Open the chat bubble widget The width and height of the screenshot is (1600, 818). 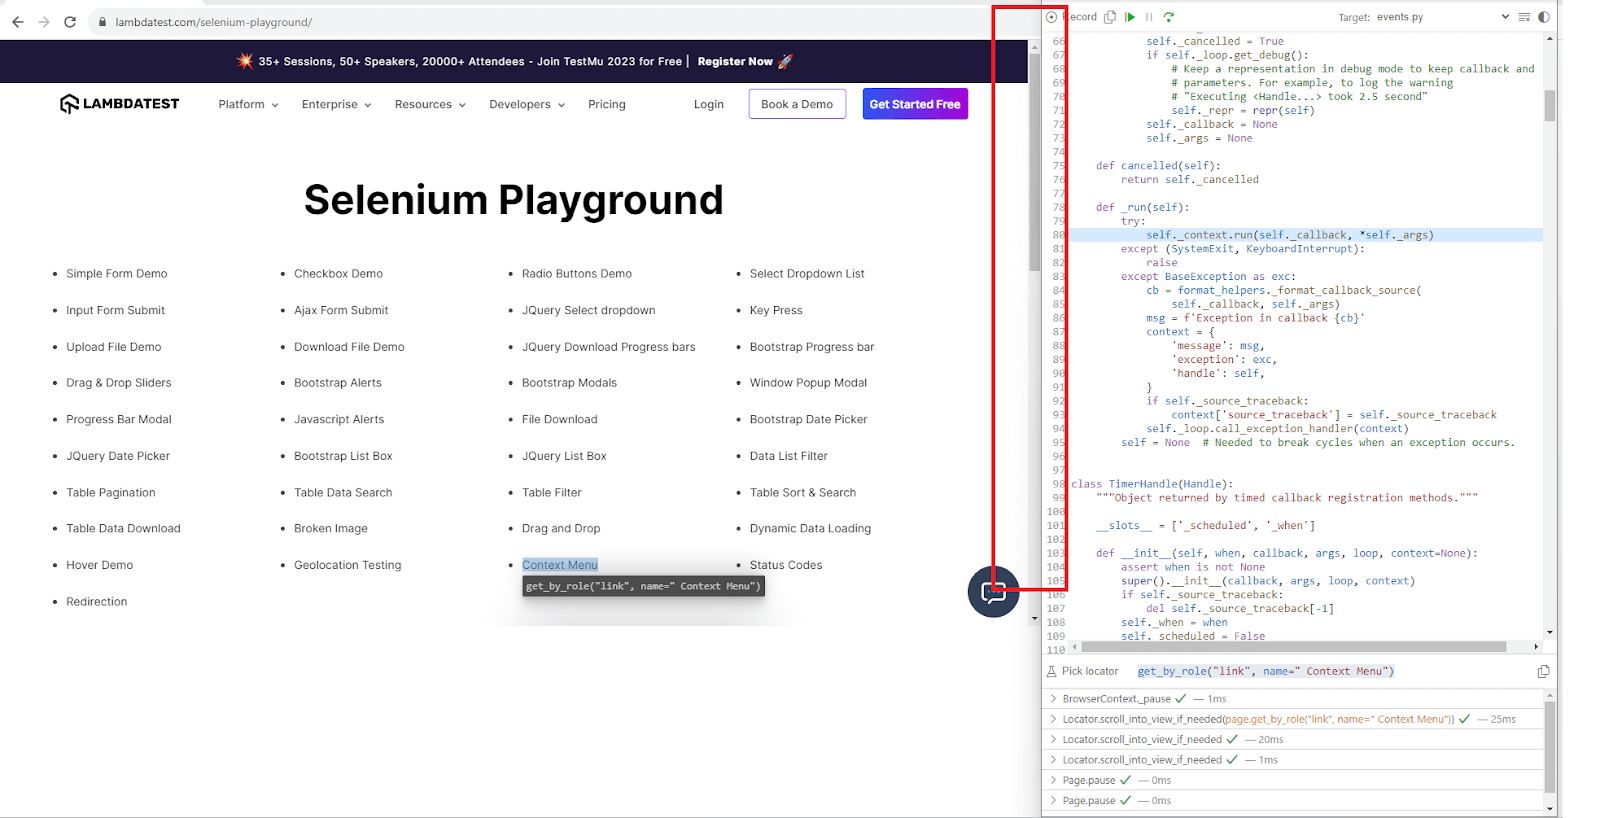click(993, 592)
